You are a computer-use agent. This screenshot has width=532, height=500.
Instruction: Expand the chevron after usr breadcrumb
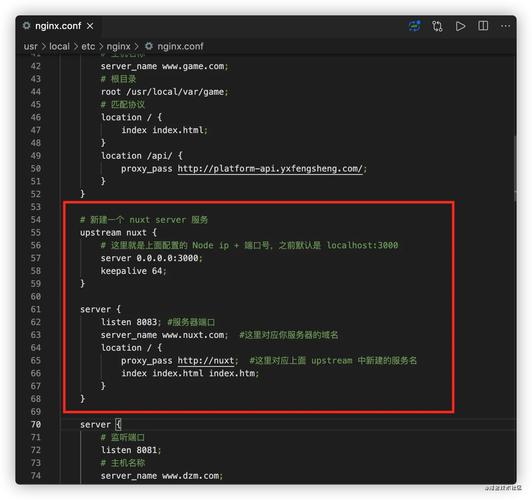click(x=44, y=46)
